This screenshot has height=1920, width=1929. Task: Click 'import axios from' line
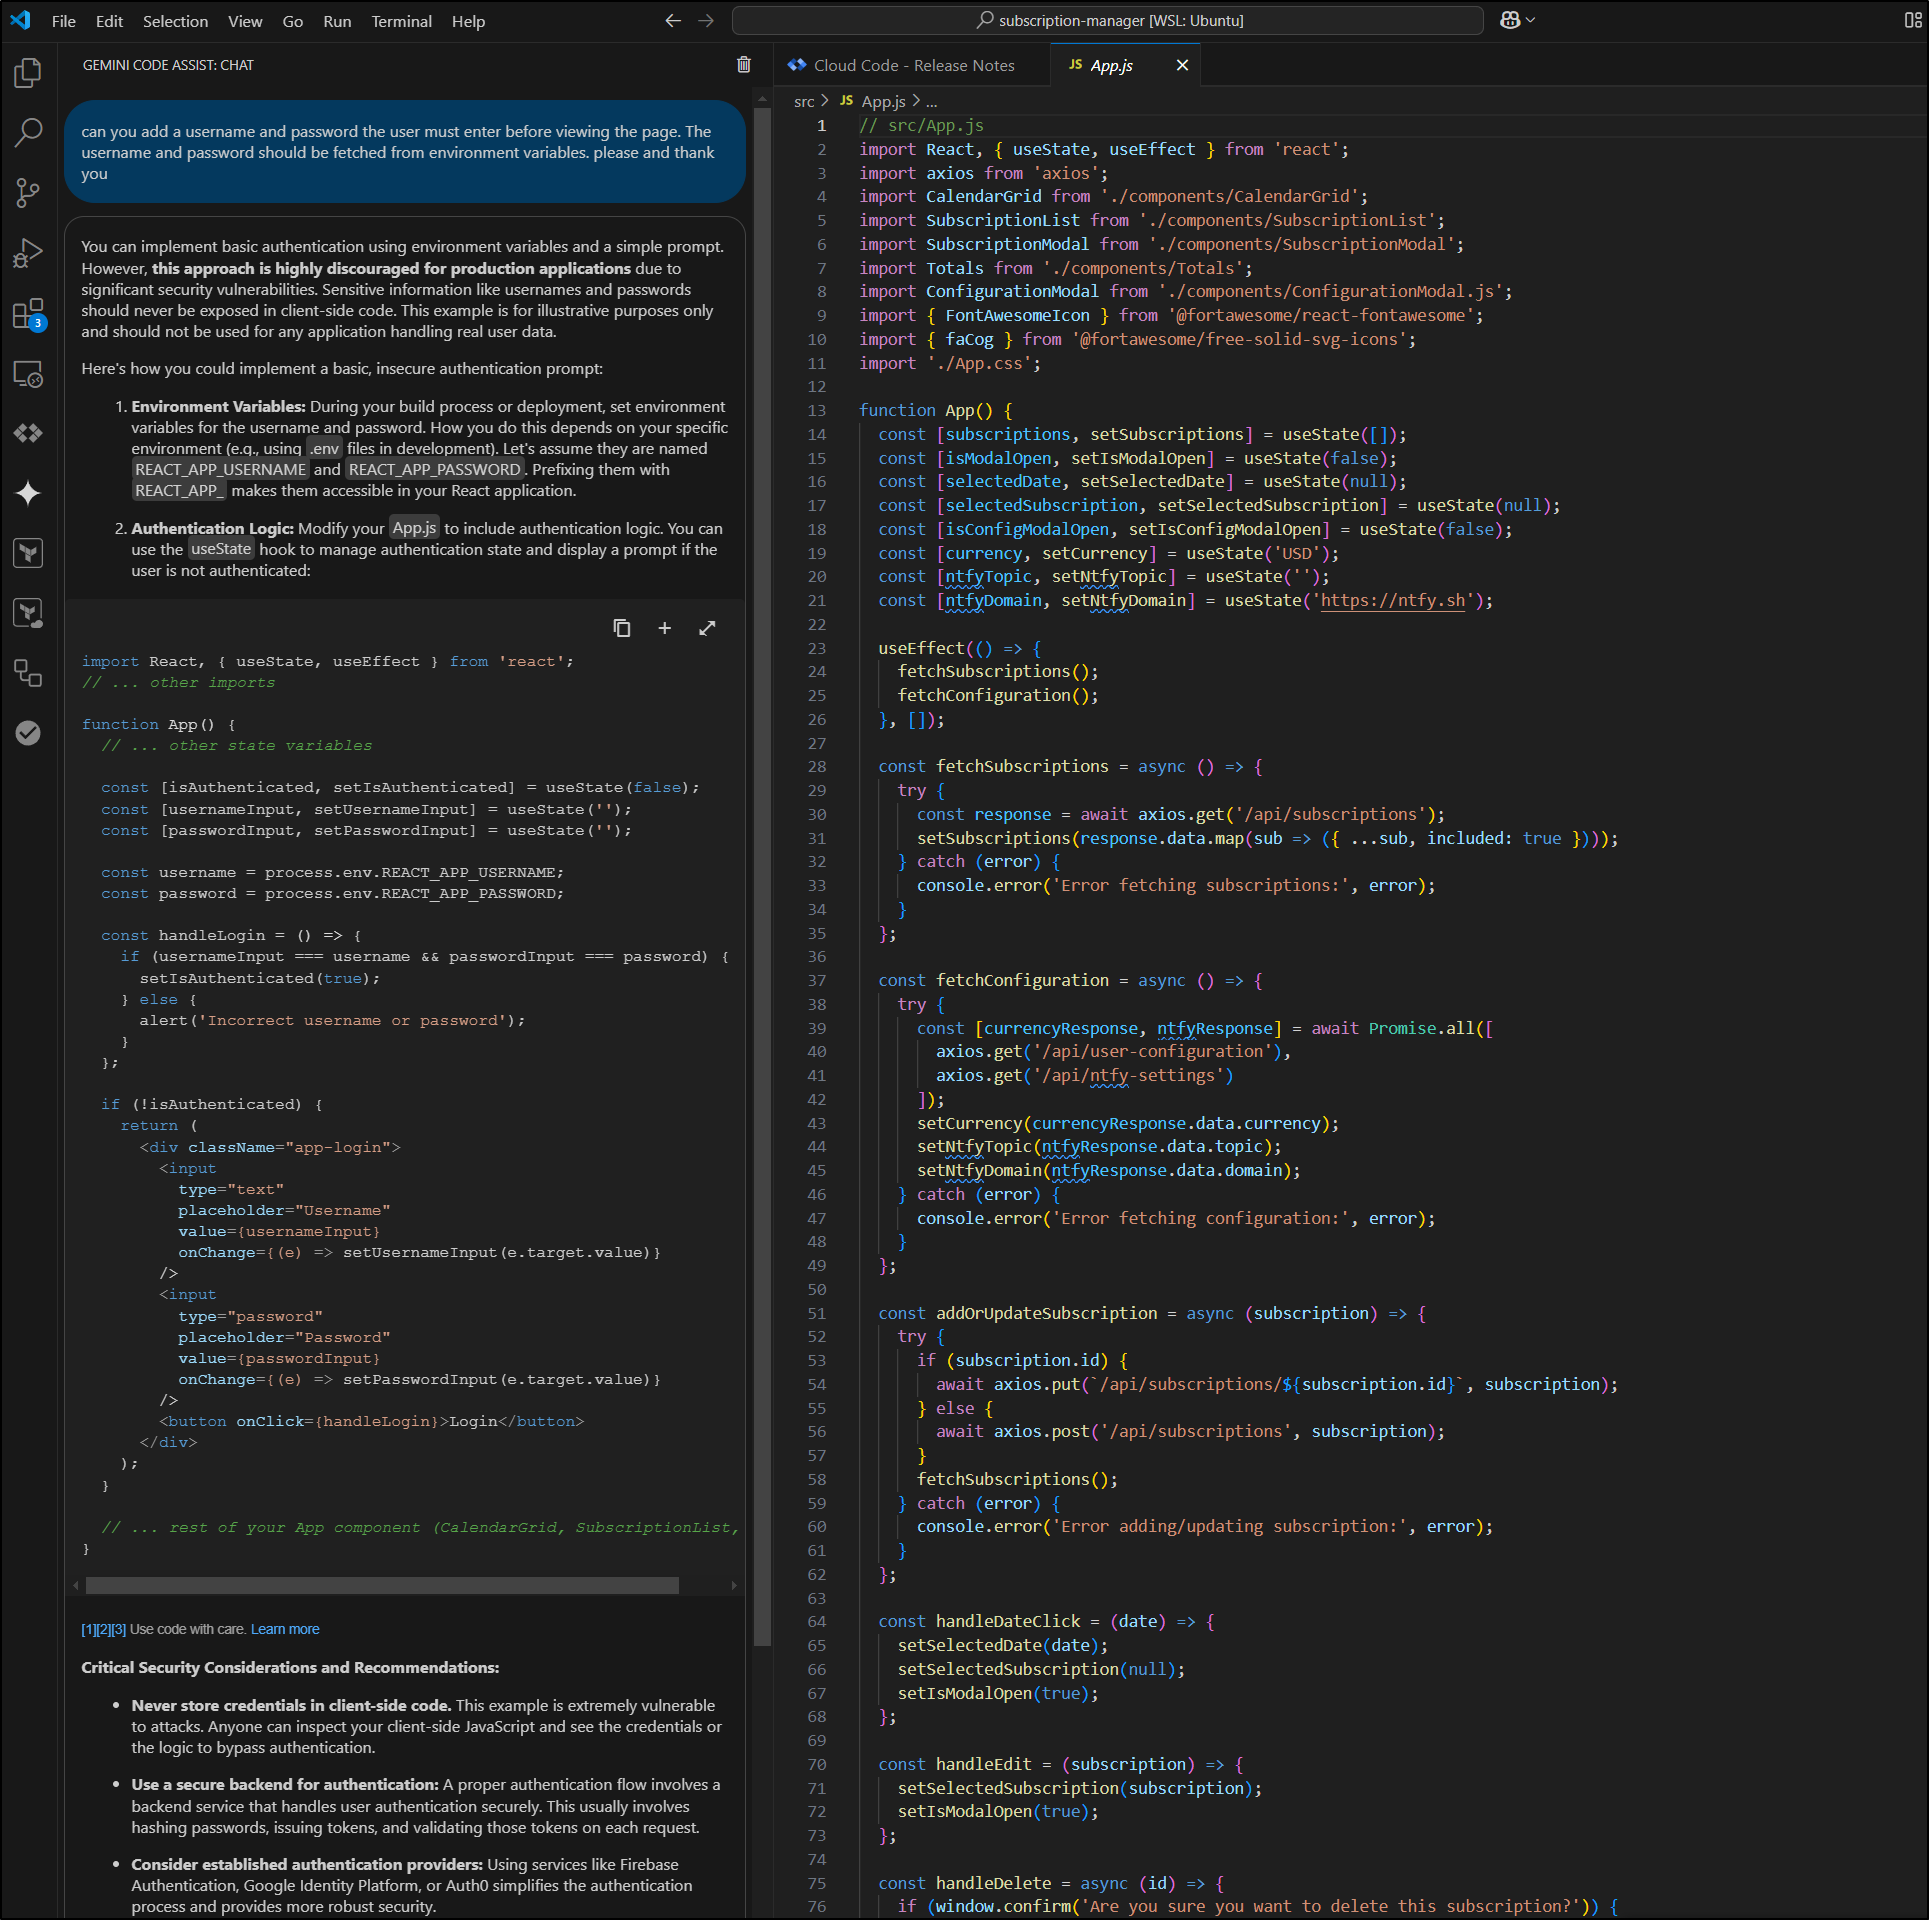coord(984,173)
